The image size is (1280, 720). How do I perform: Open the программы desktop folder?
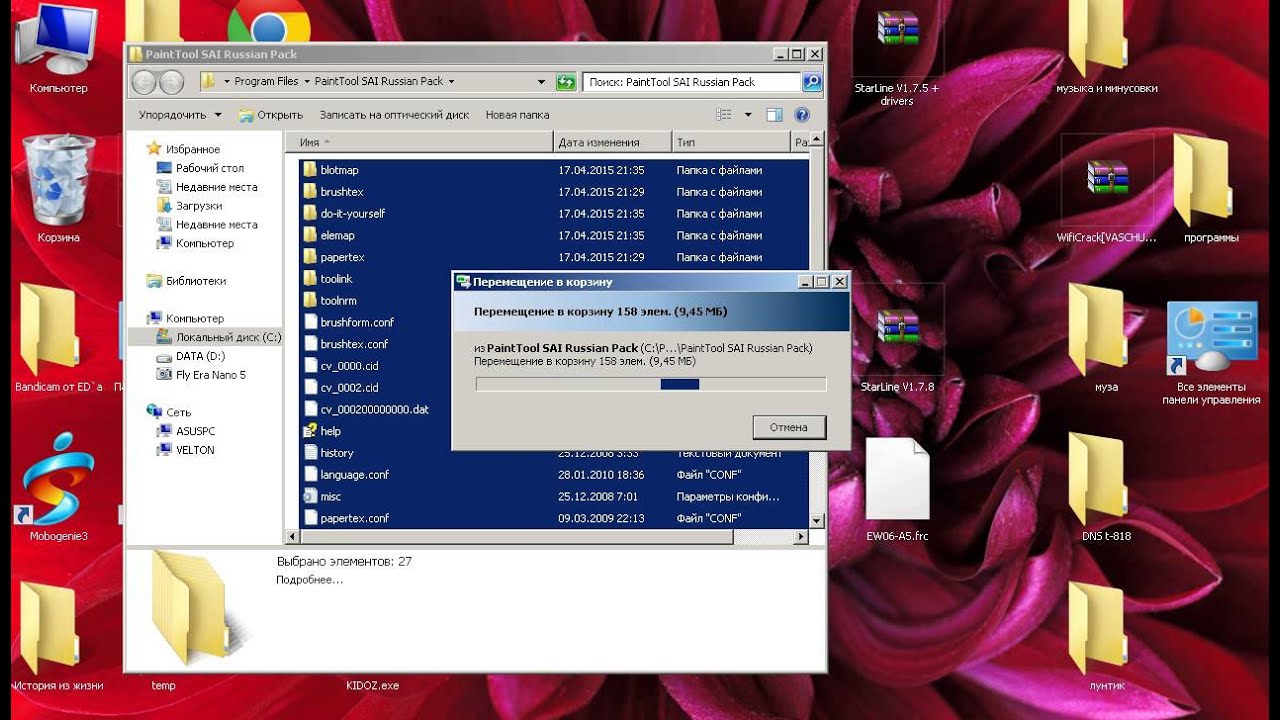[x=1211, y=190]
